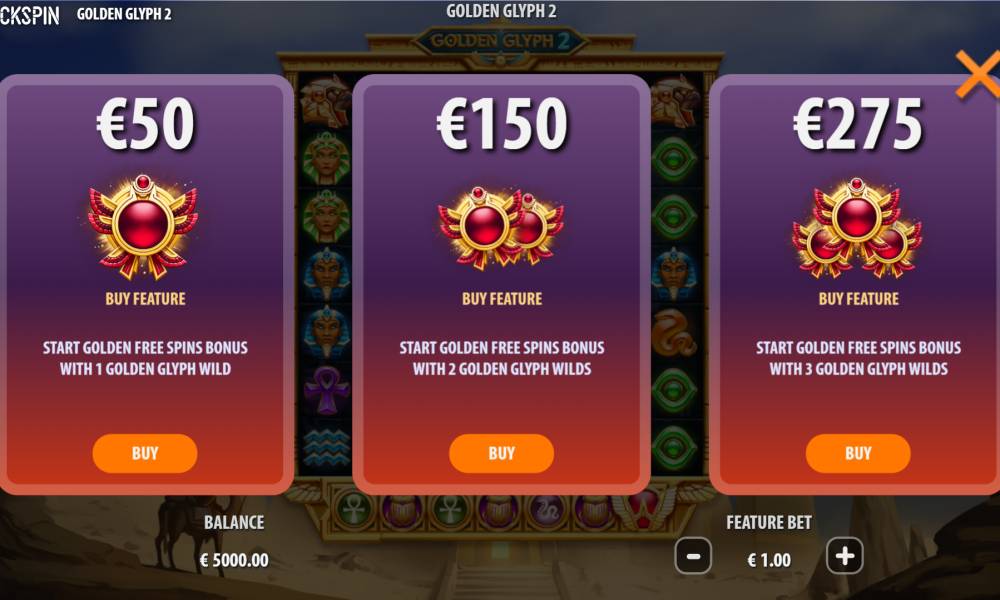Image resolution: width=1000 pixels, height=600 pixels.
Task: Click the €275 price heading
Action: [x=858, y=124]
